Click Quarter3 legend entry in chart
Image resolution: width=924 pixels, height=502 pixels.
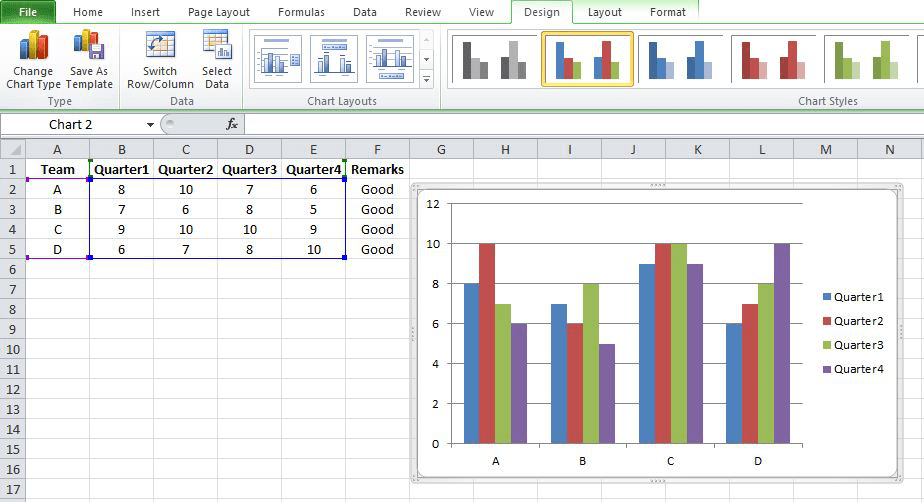[853, 345]
